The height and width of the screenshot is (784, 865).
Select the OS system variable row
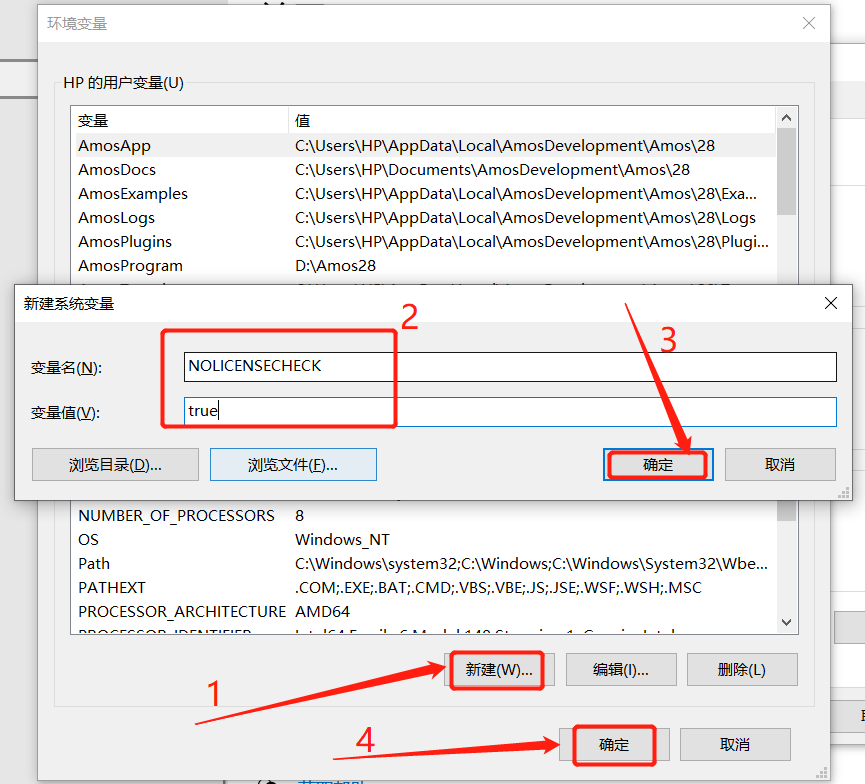tap(424, 540)
